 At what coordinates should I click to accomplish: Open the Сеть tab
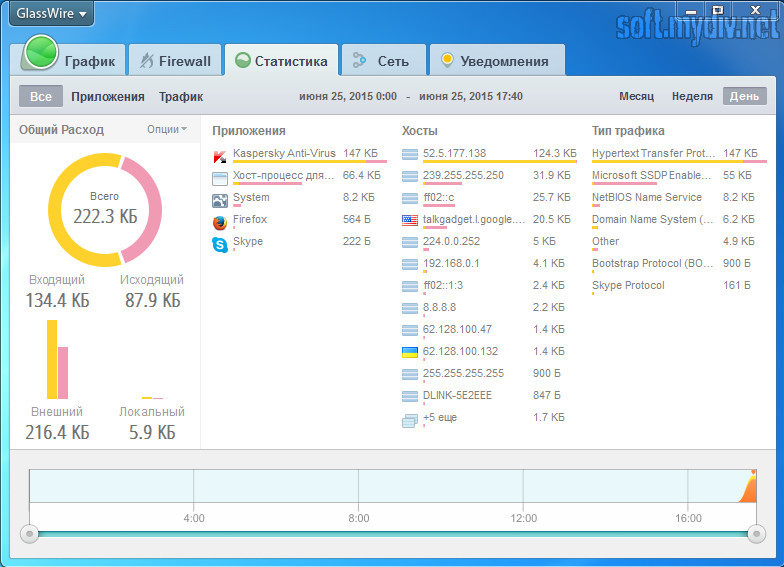(384, 60)
